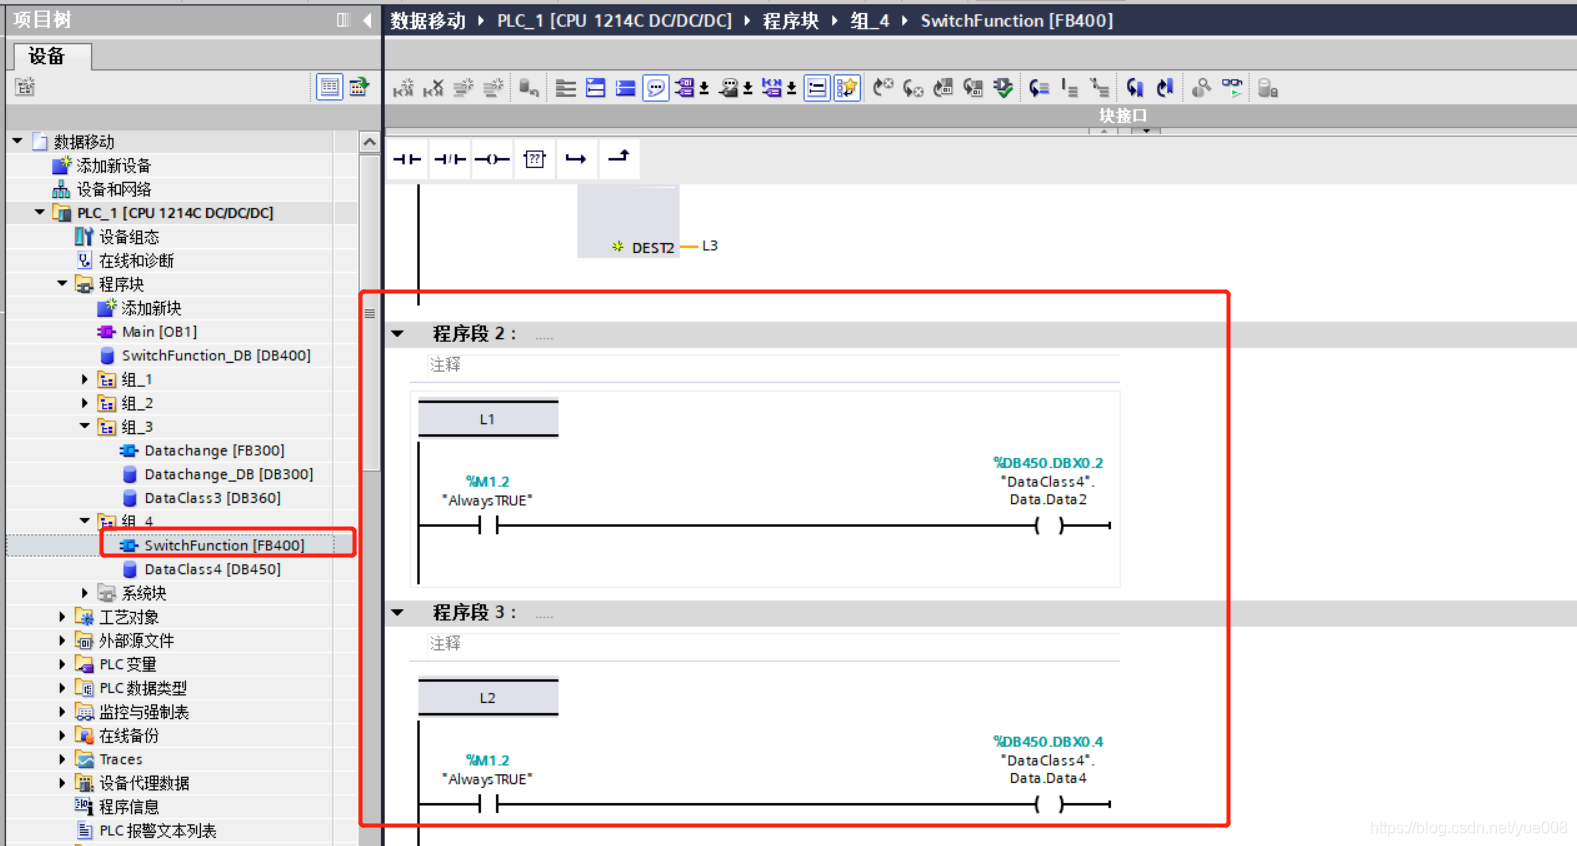Select the DB450.DBX0.2 output coil
The height and width of the screenshot is (846, 1577).
1048,525
